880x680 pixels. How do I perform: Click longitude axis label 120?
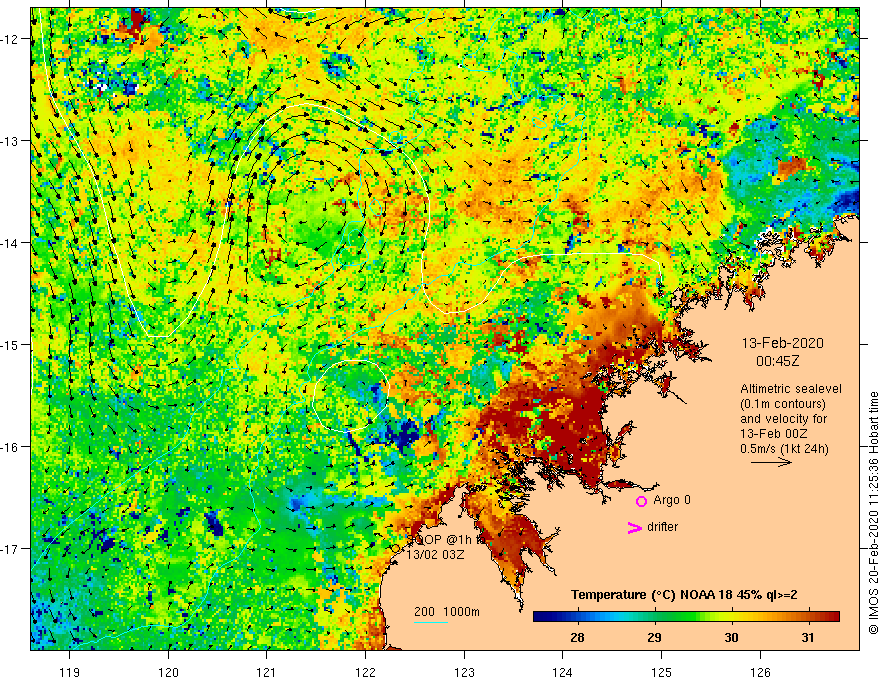(168, 672)
